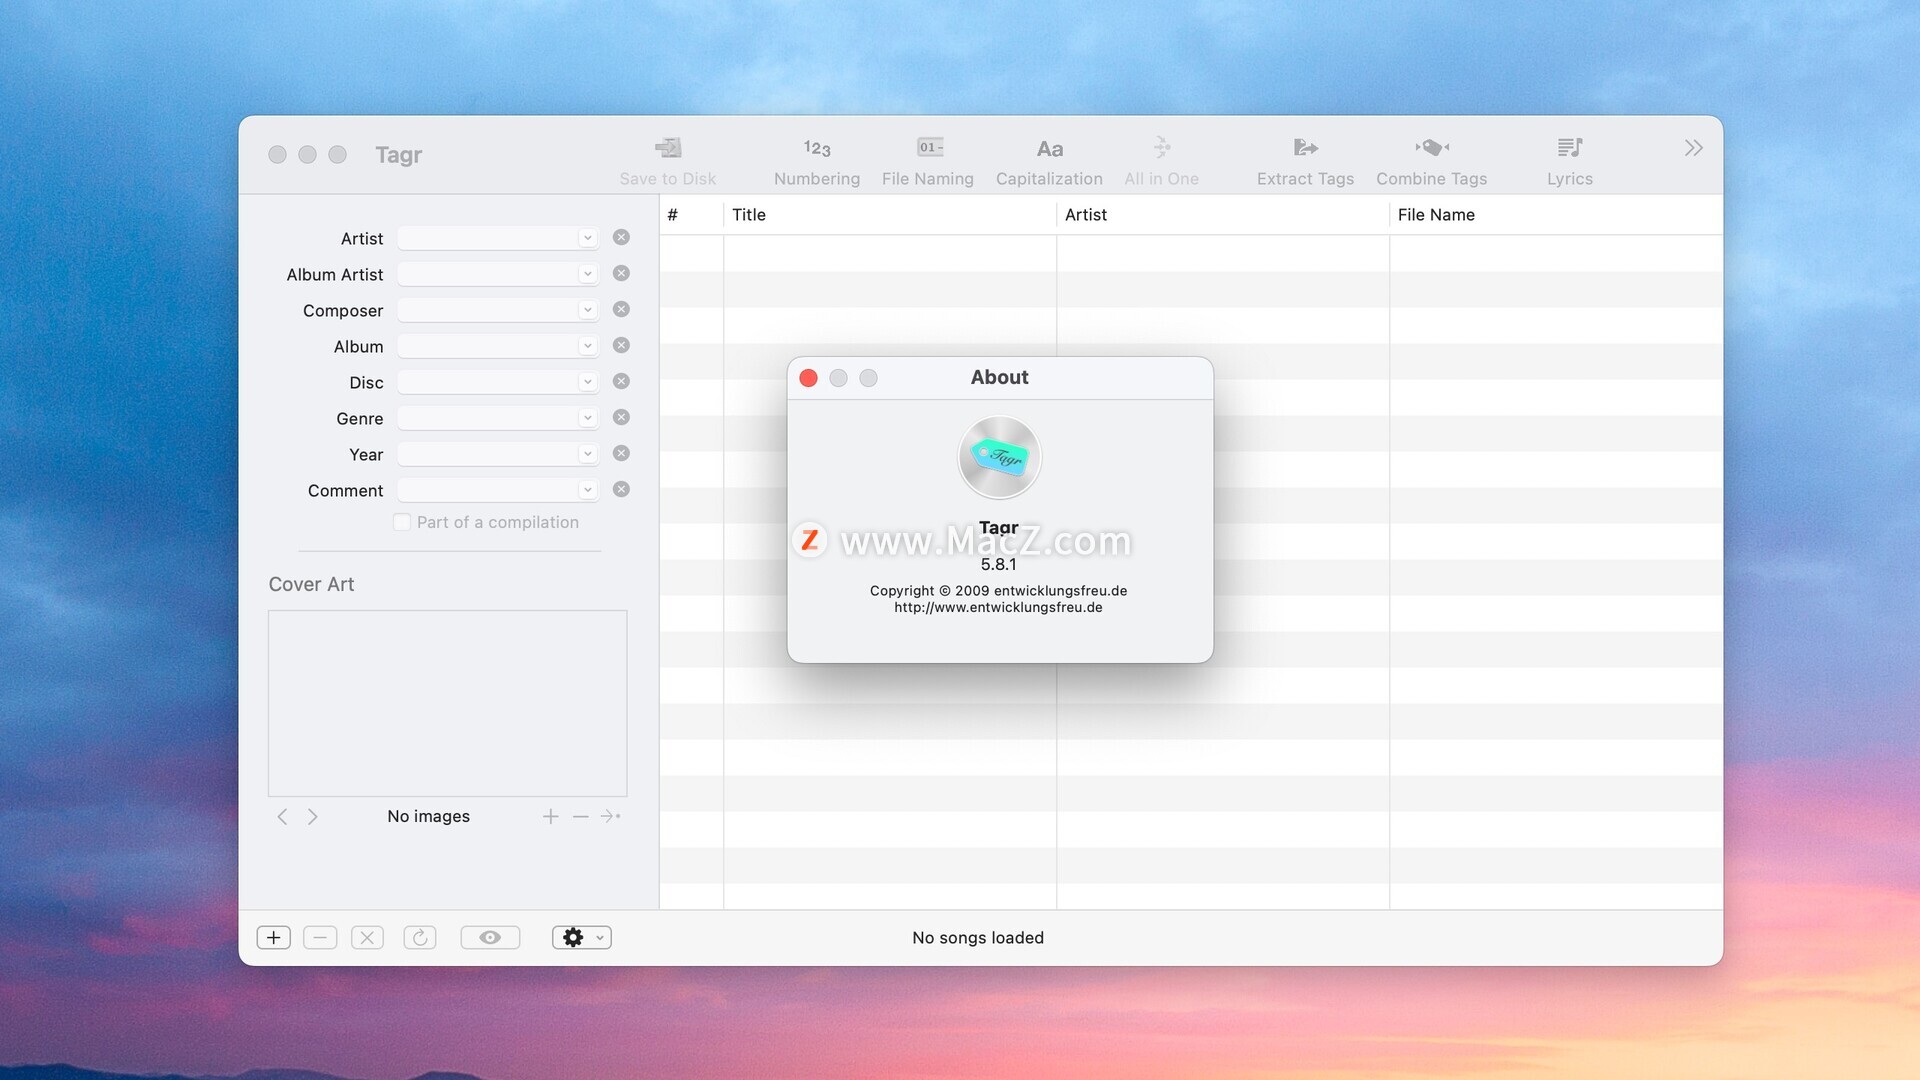Clear the Album Artist field
The height and width of the screenshot is (1080, 1920).
[x=621, y=274]
